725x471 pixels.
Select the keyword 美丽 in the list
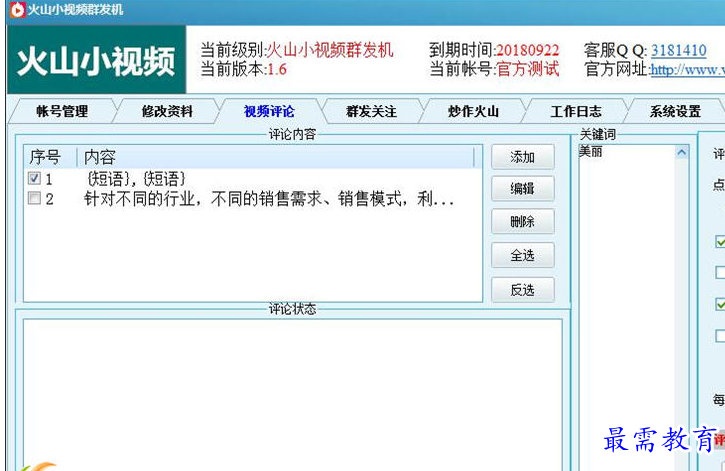click(591, 151)
